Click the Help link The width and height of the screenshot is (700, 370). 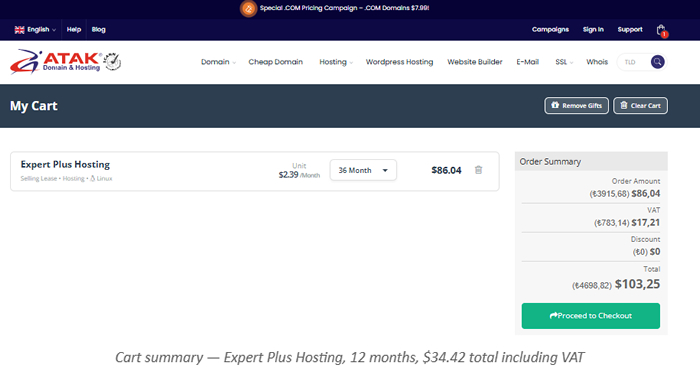[x=74, y=30]
